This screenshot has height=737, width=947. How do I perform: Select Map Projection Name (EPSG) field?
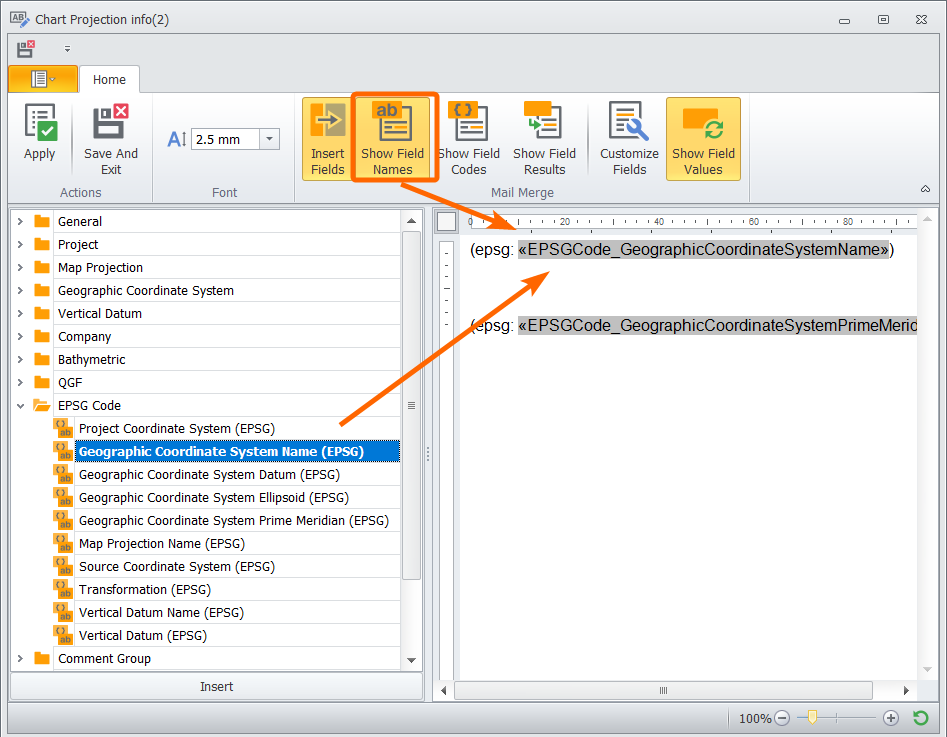click(x=237, y=544)
